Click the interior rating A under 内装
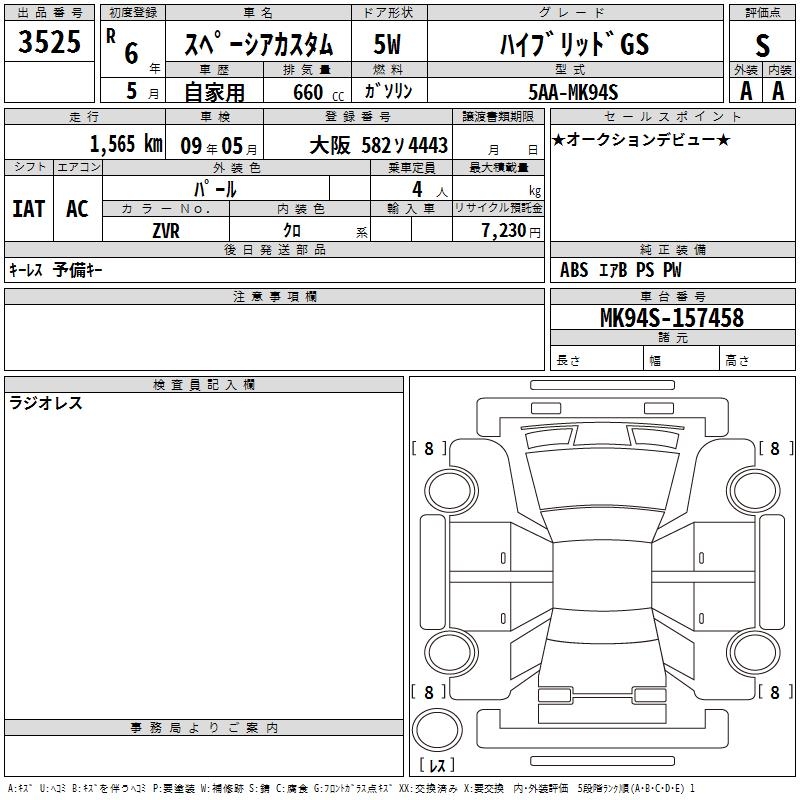 coord(779,91)
